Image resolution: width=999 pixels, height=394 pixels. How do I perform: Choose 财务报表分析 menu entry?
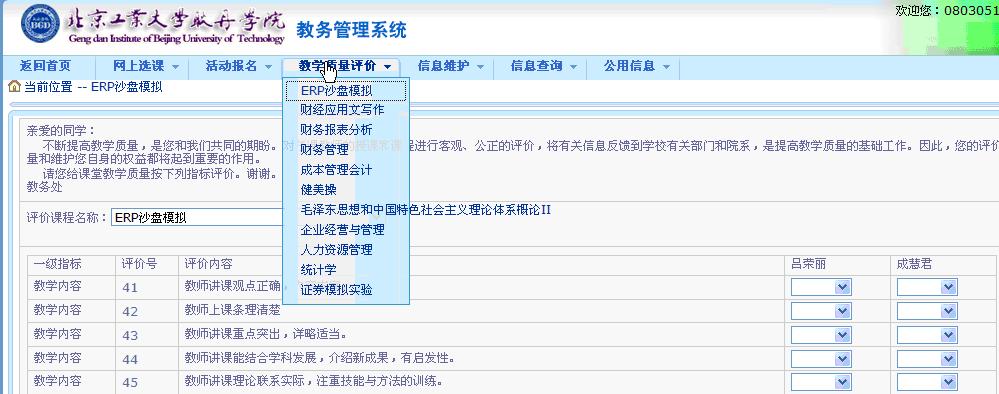tap(336, 129)
